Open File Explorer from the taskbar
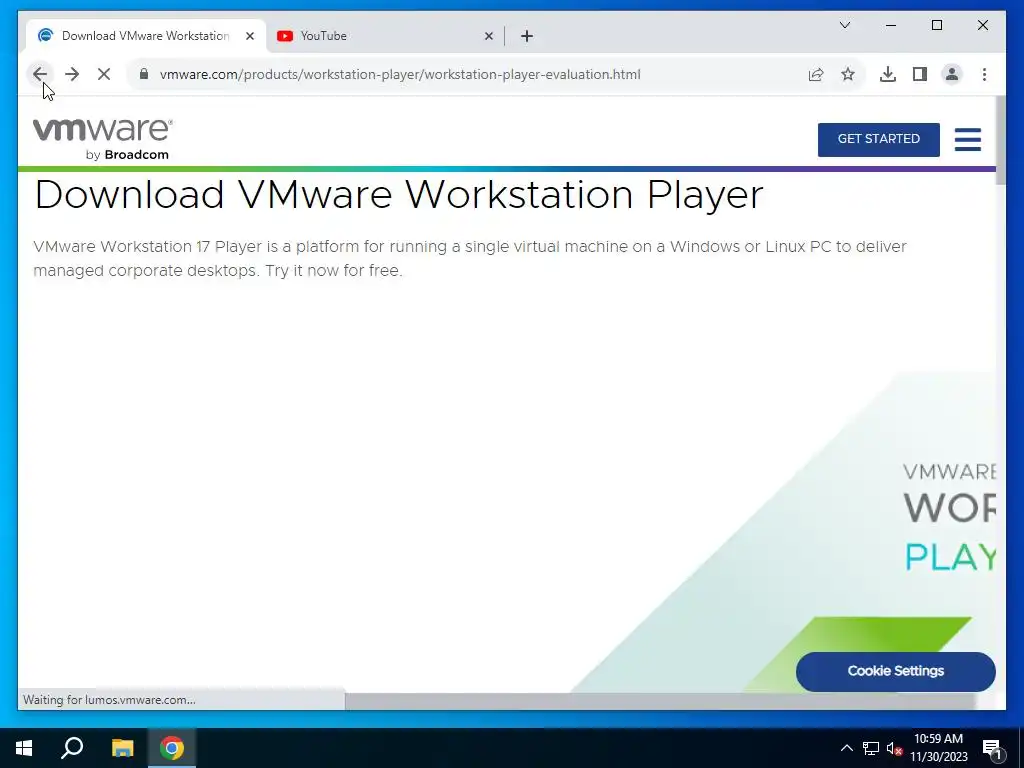 (x=122, y=748)
